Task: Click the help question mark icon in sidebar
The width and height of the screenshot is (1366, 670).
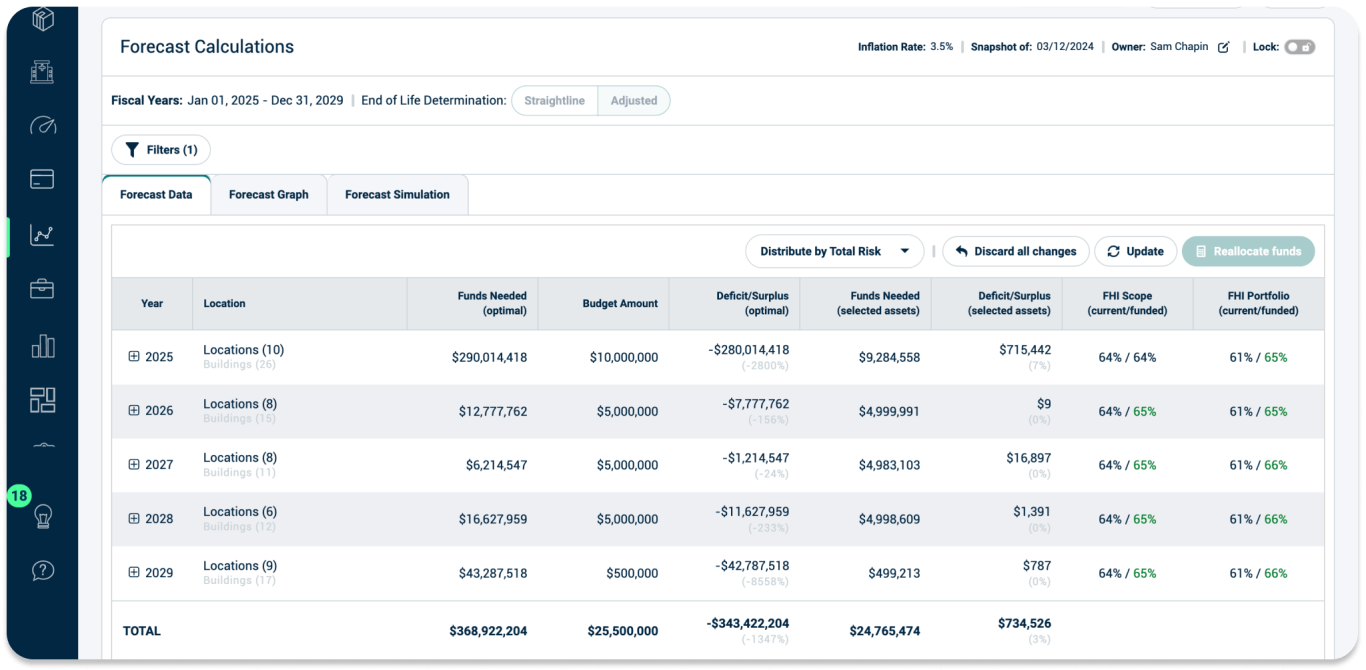Action: [41, 571]
